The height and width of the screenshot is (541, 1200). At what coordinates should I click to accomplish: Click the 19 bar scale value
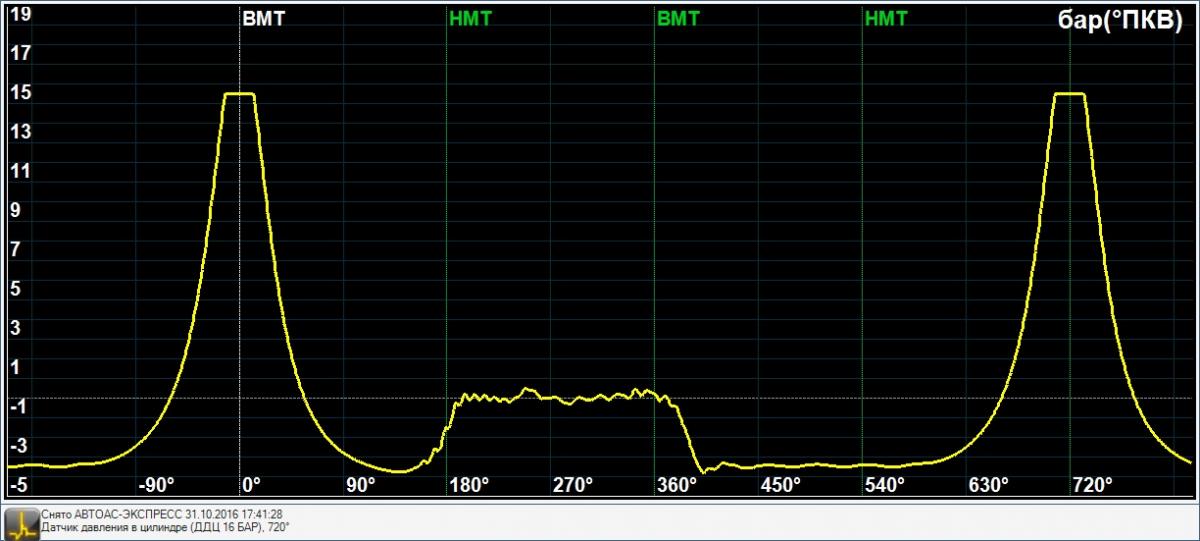point(20,15)
